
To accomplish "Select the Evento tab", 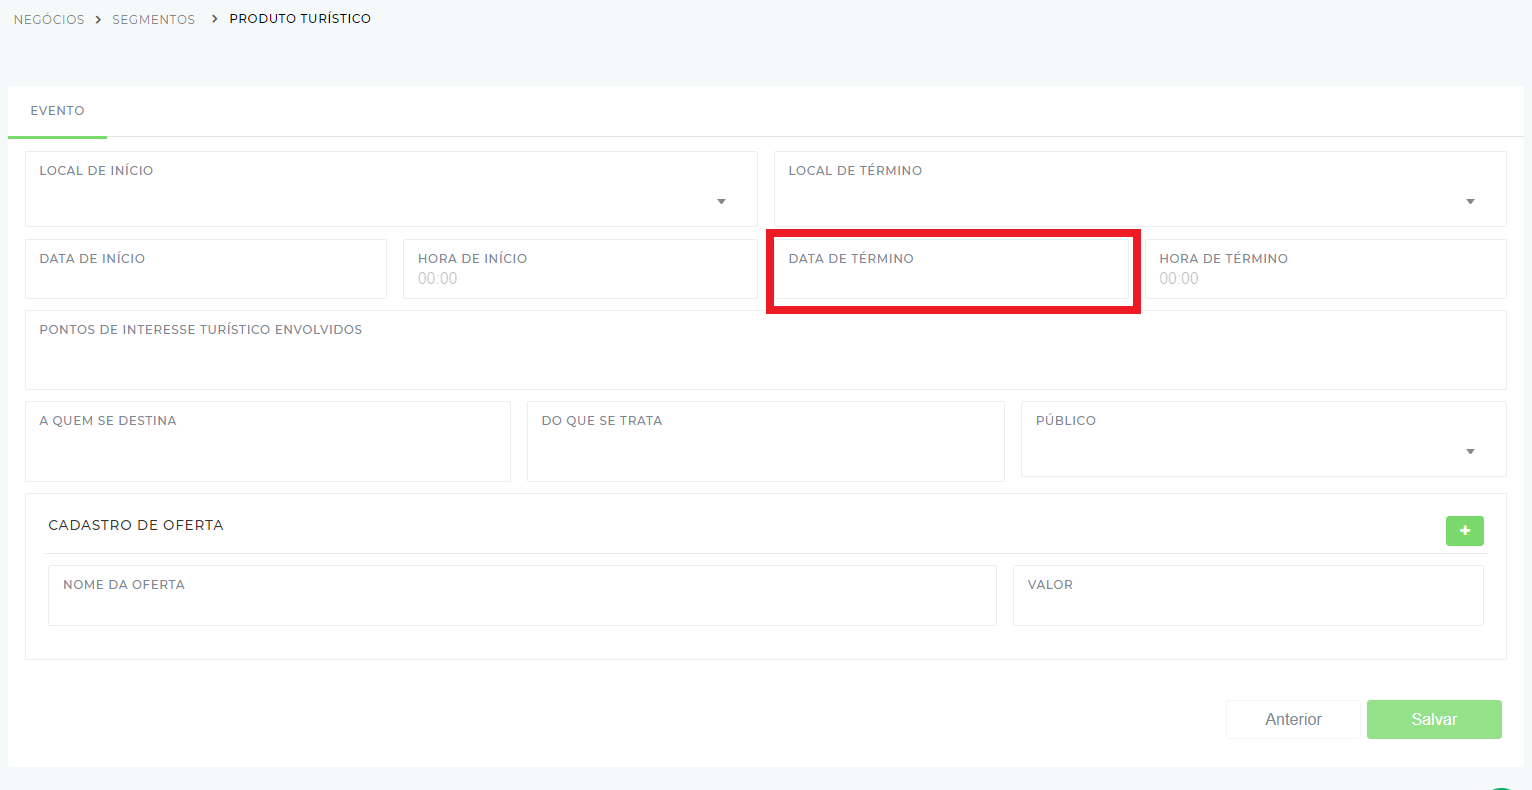I will point(57,111).
